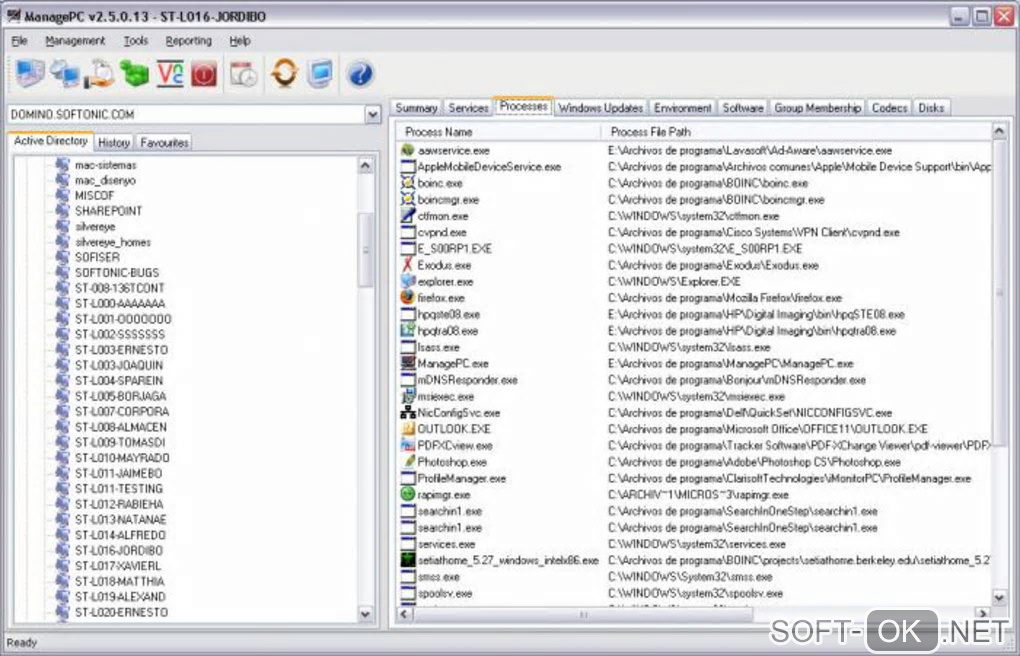The height and width of the screenshot is (656, 1020).
Task: Switch to the Group Membership tab
Action: coord(817,108)
